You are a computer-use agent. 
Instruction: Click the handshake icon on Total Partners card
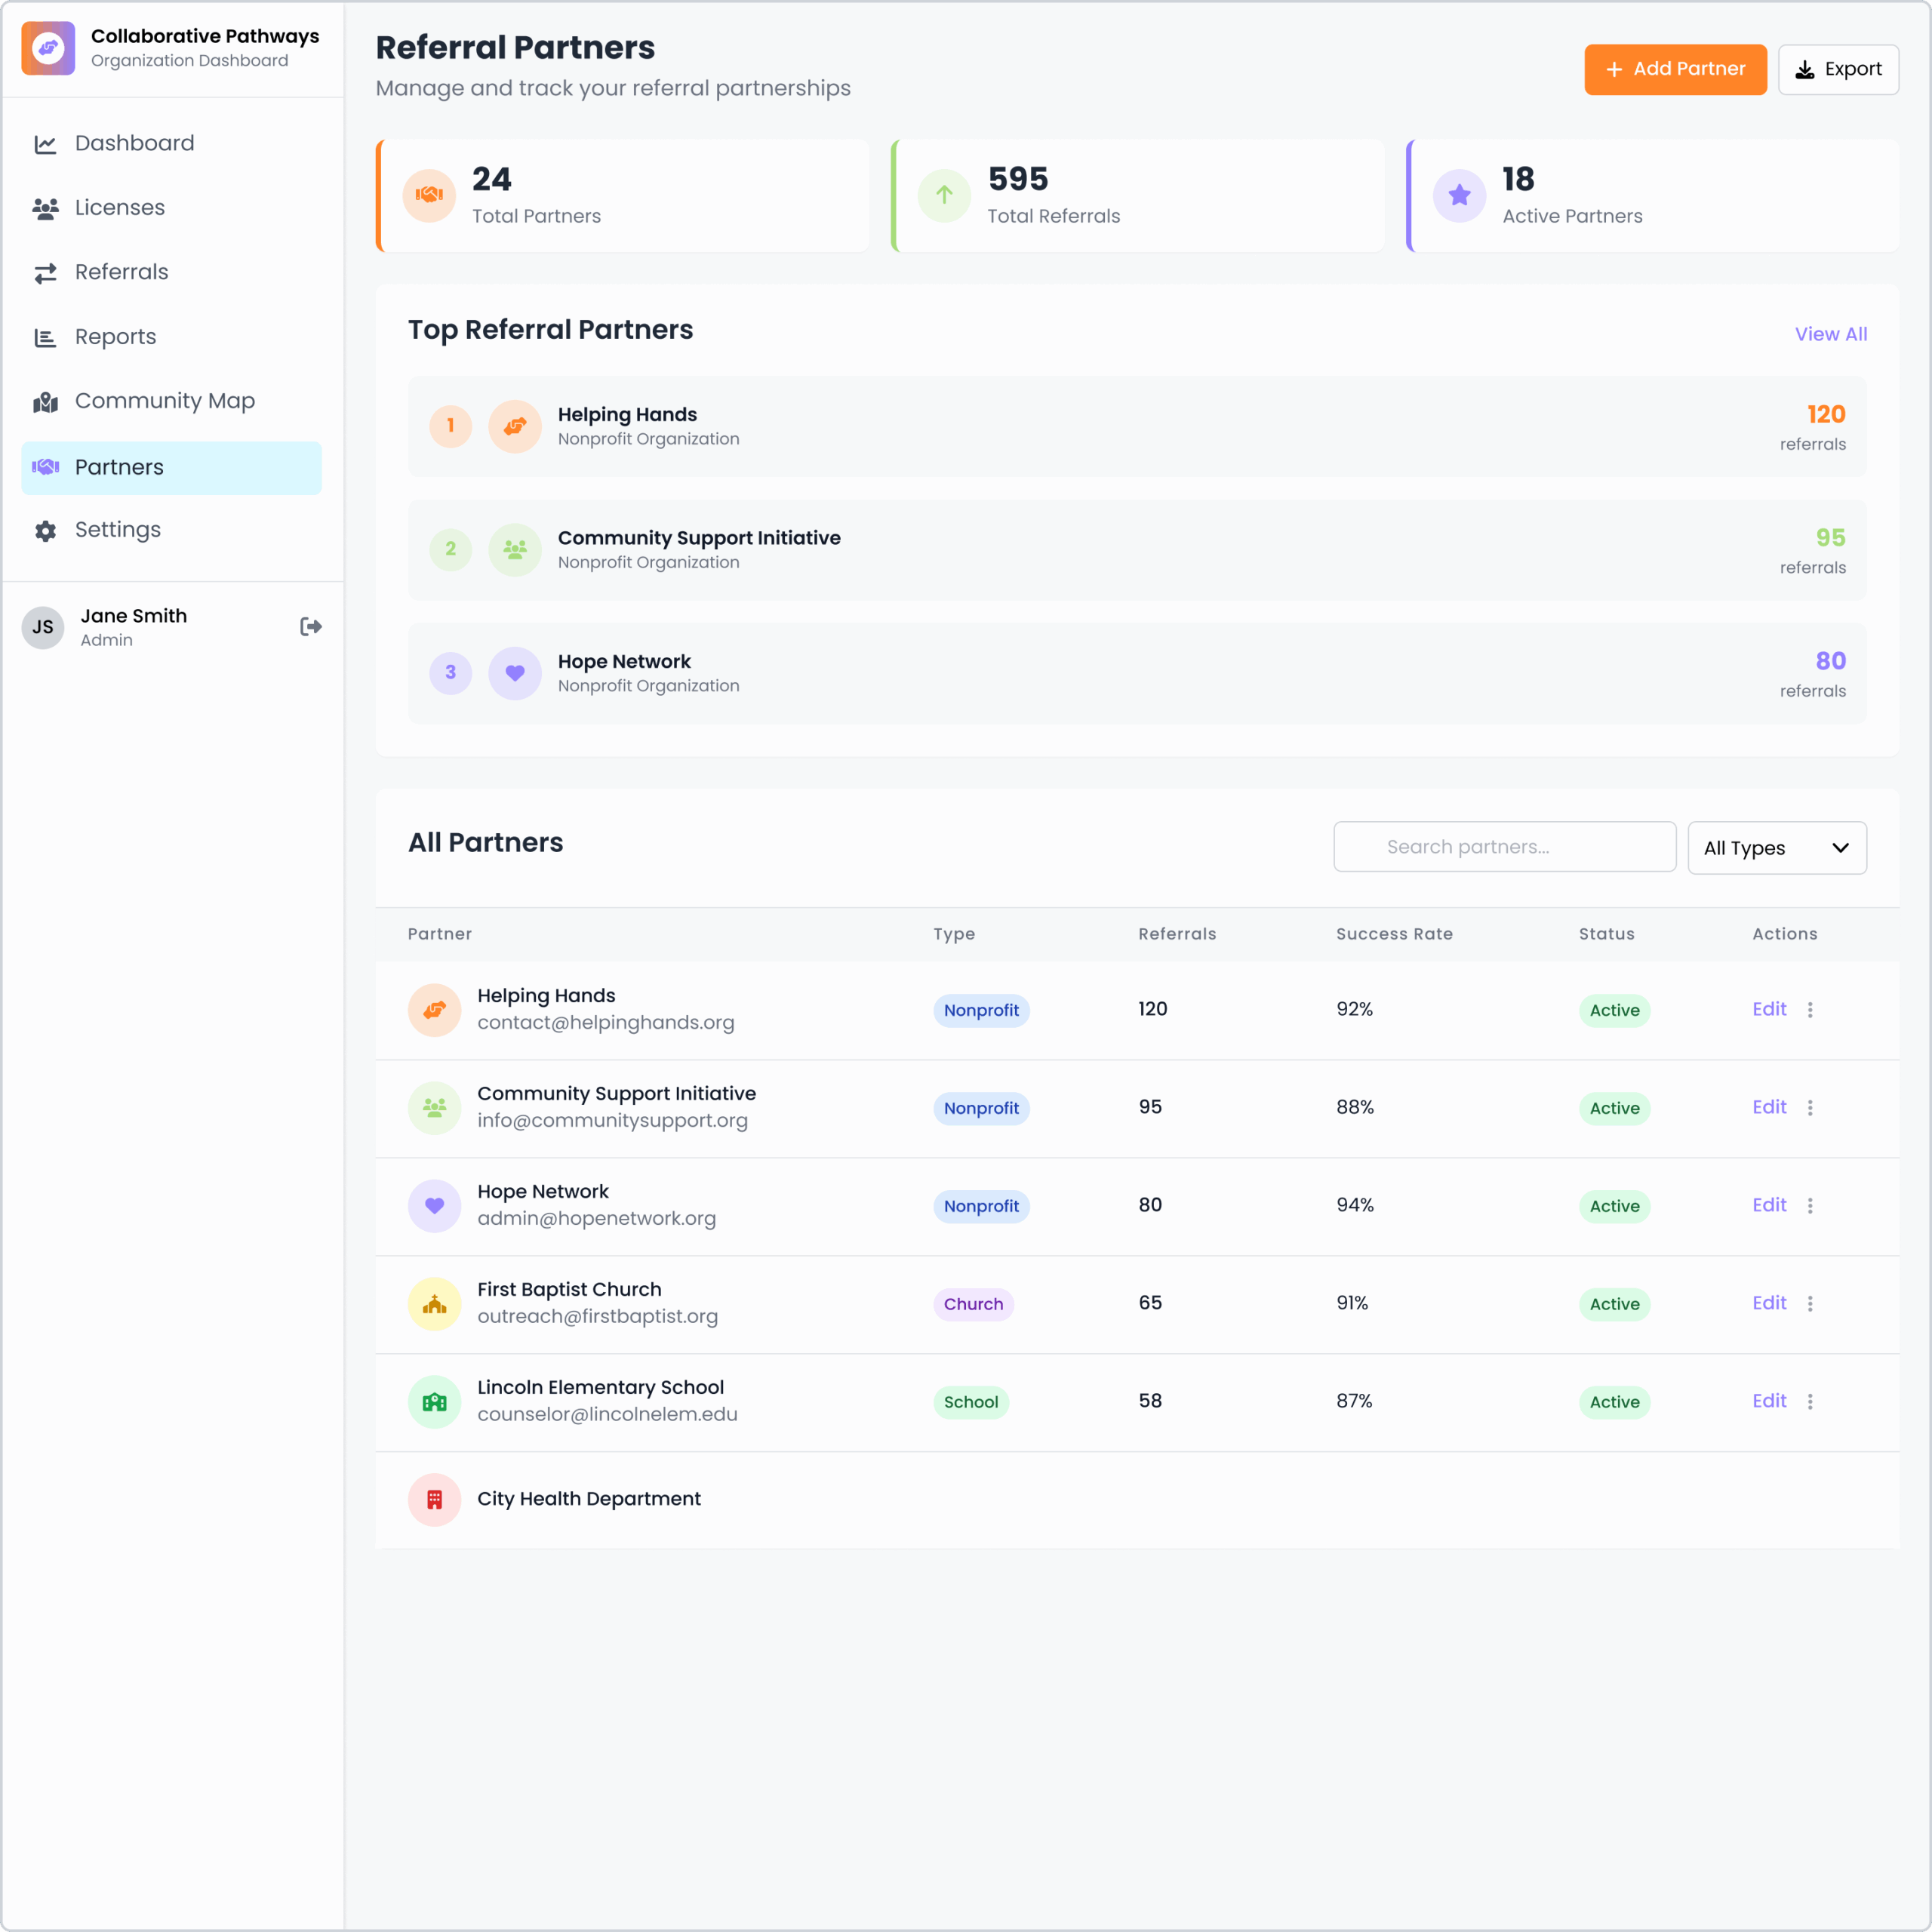point(429,195)
